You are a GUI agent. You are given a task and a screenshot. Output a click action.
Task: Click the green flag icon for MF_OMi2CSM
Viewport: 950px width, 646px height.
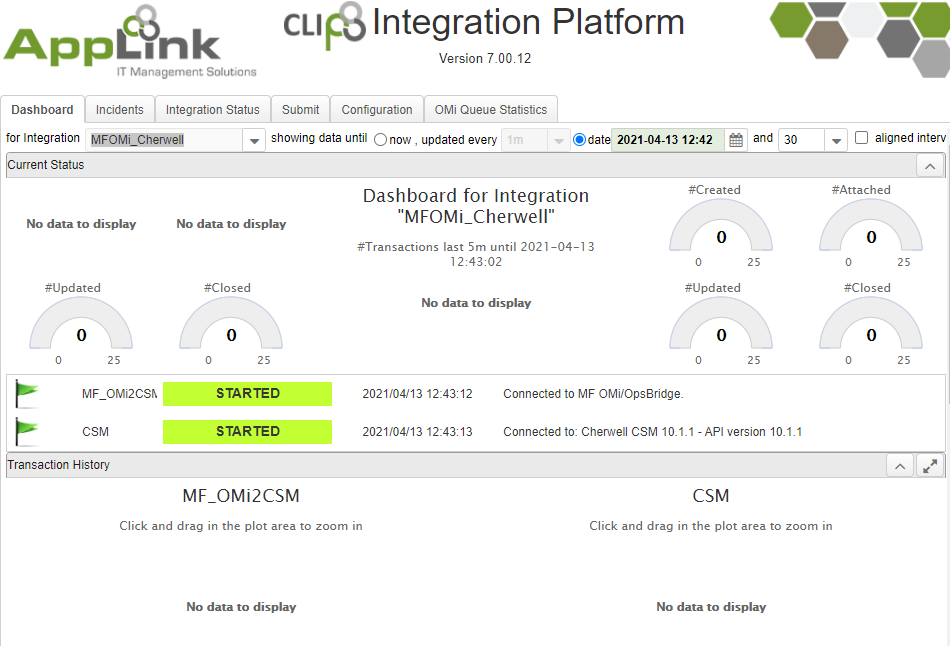[26, 394]
